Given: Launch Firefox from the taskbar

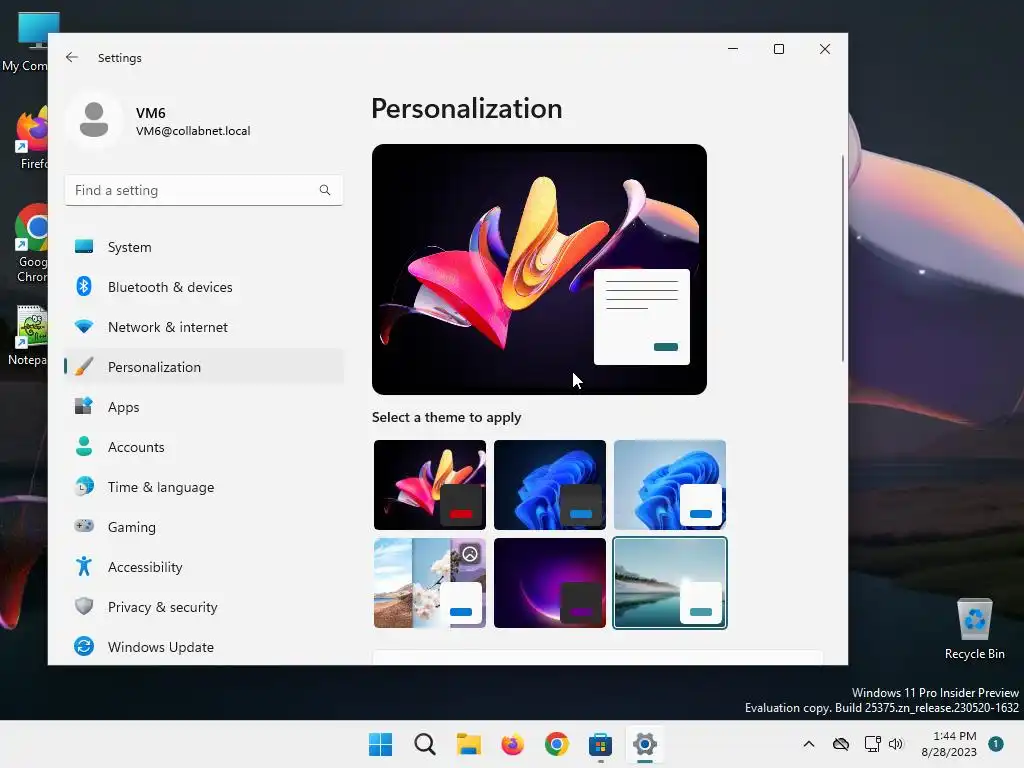Looking at the screenshot, I should 513,744.
